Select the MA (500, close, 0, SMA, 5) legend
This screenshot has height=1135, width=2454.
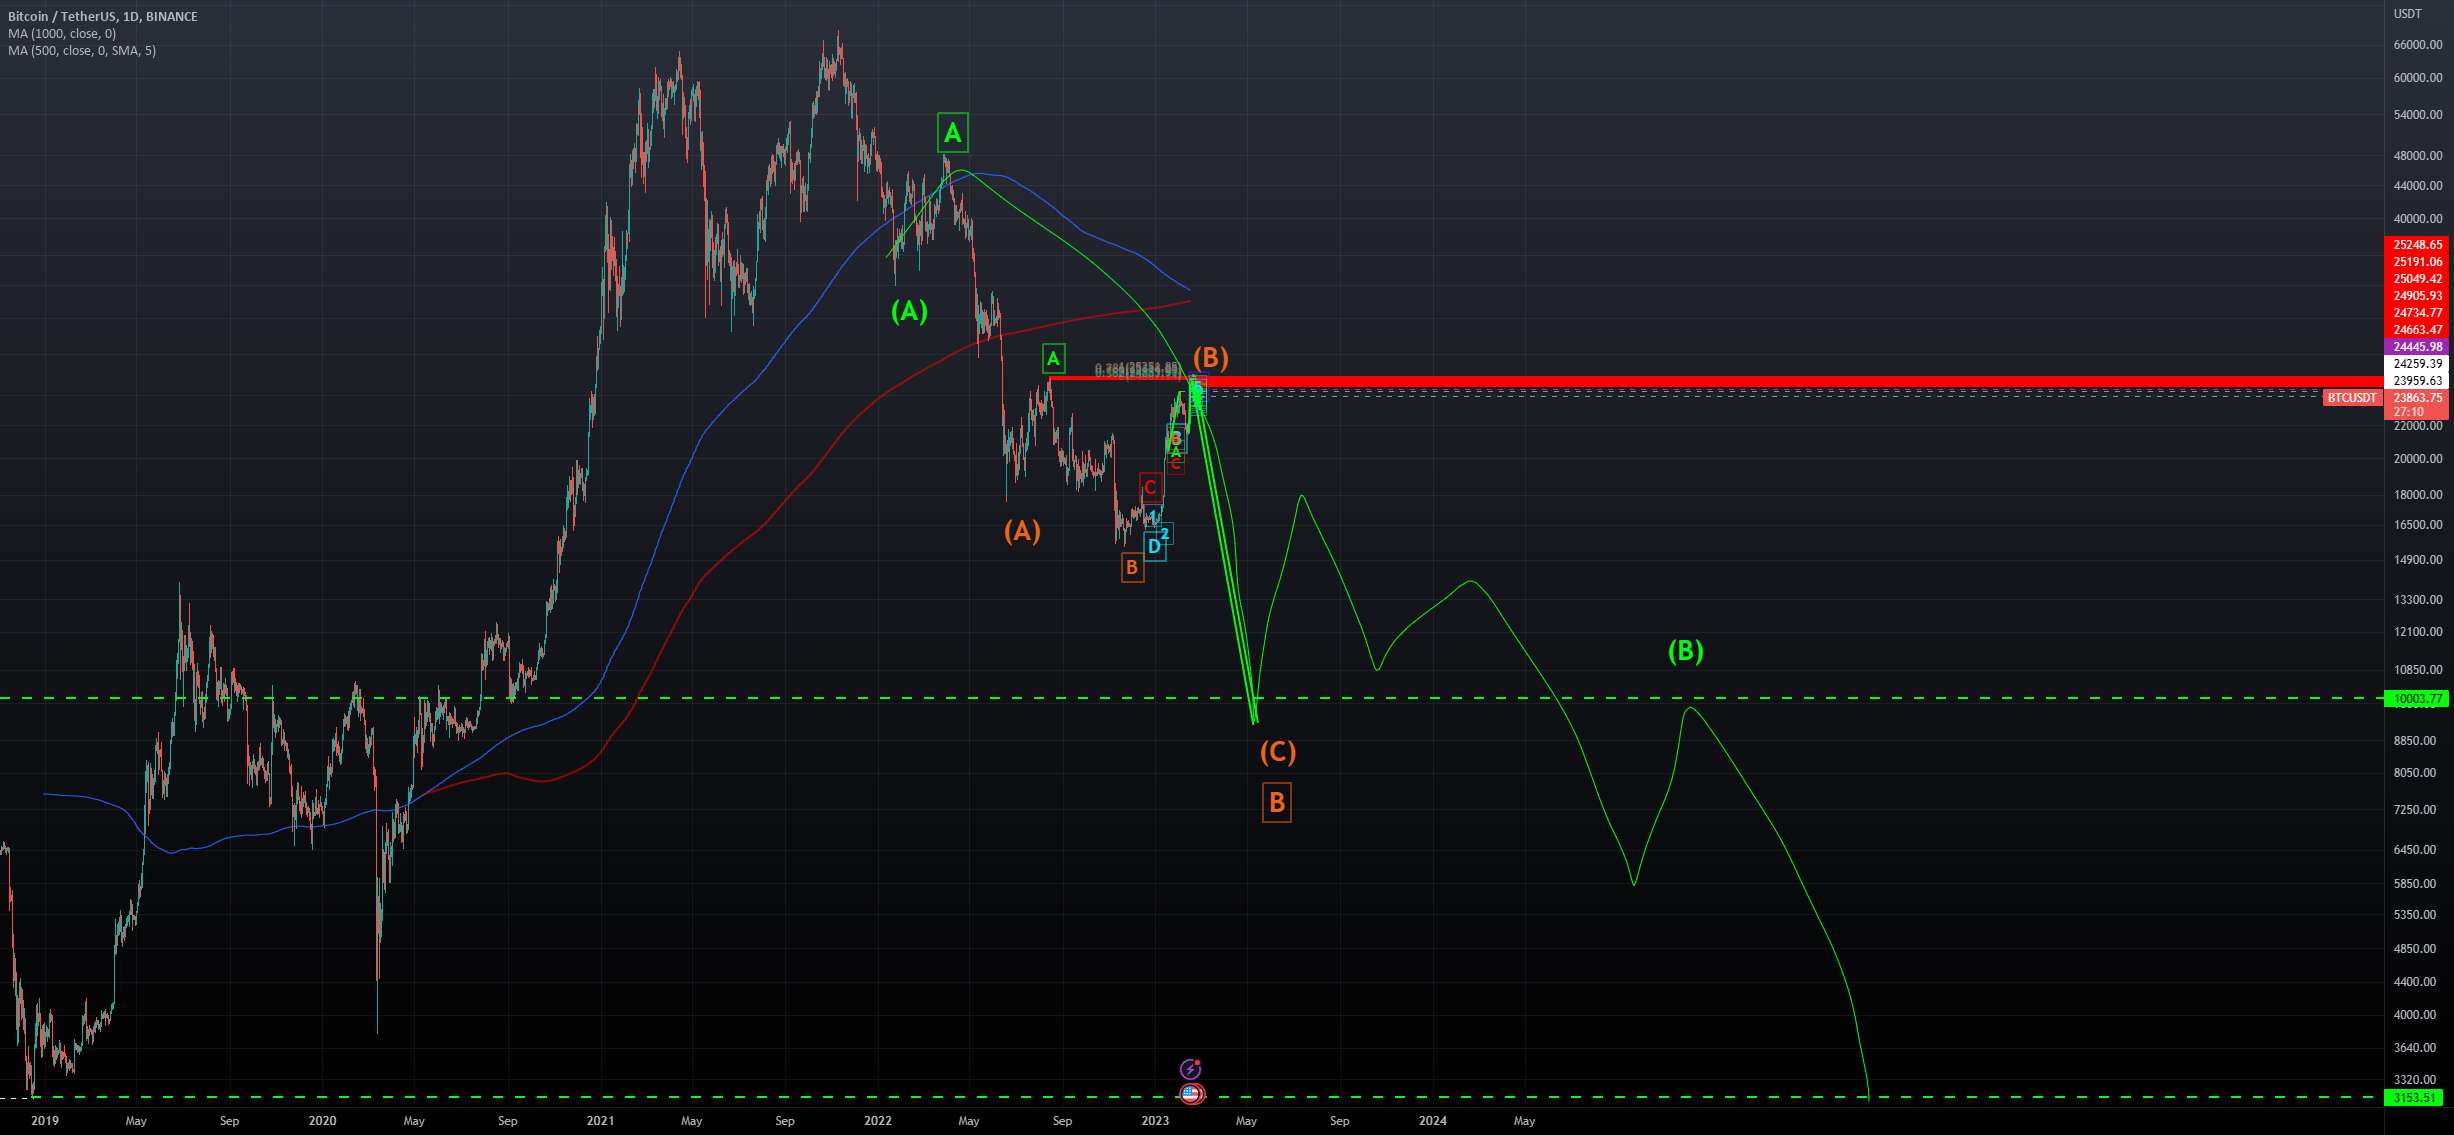click(x=82, y=50)
